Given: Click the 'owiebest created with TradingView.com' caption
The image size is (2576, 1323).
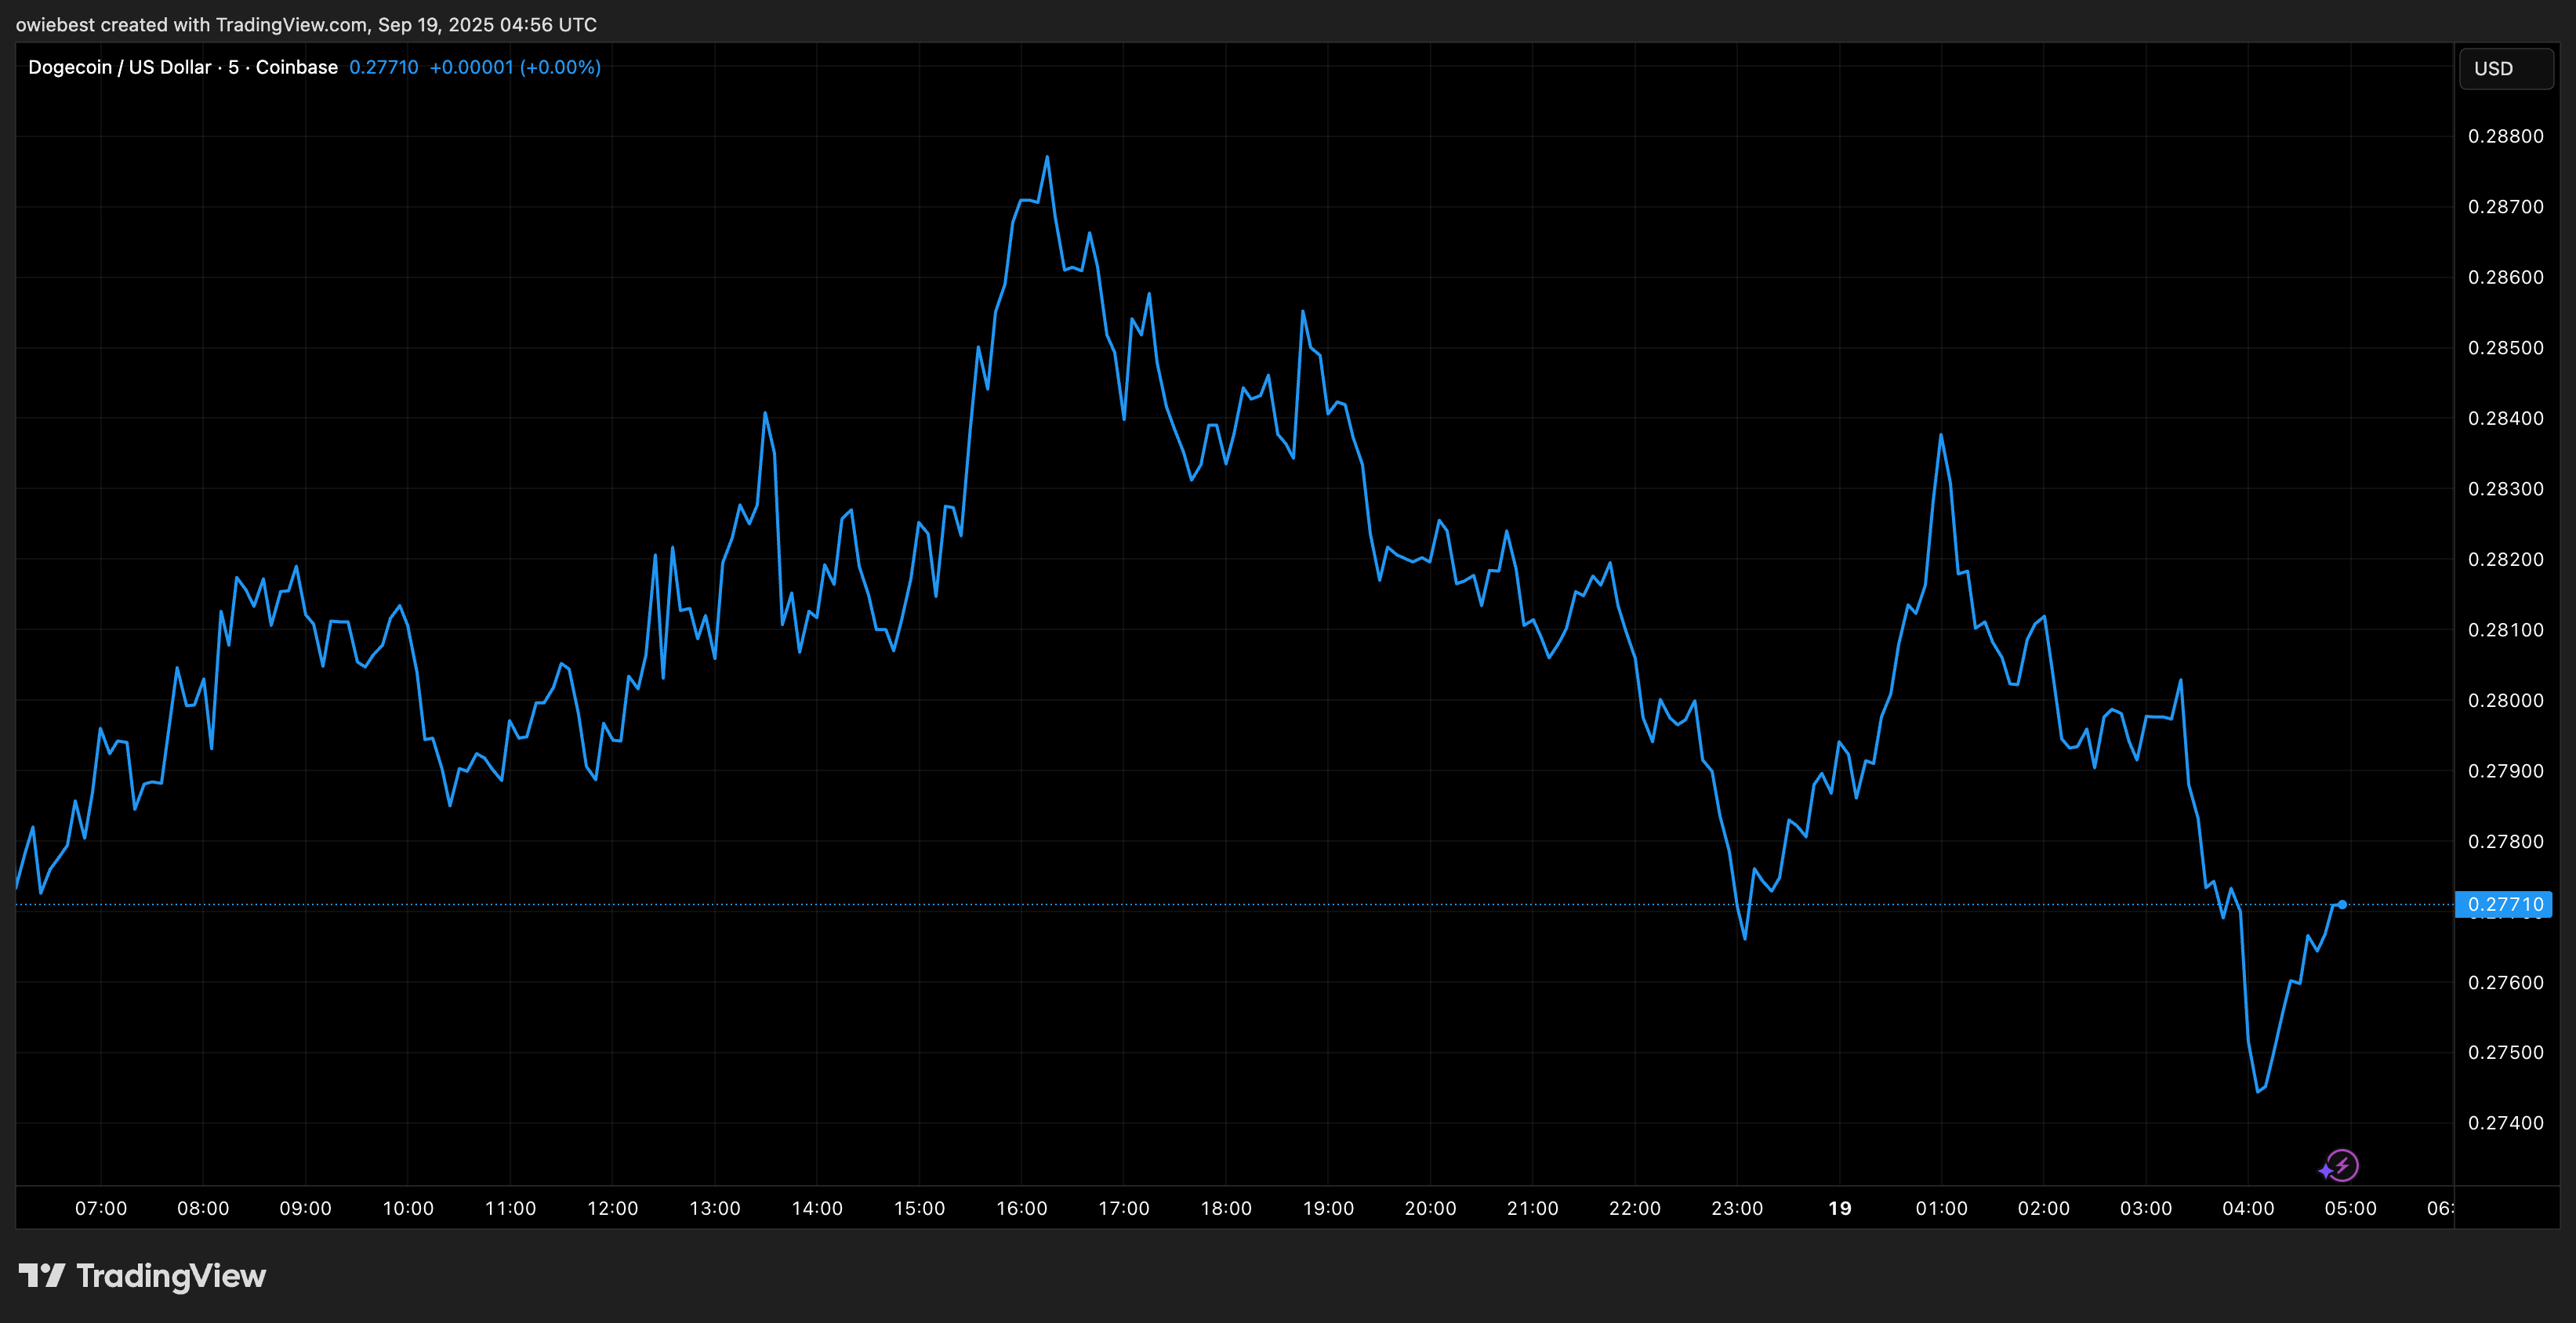Looking at the screenshot, I should 306,24.
